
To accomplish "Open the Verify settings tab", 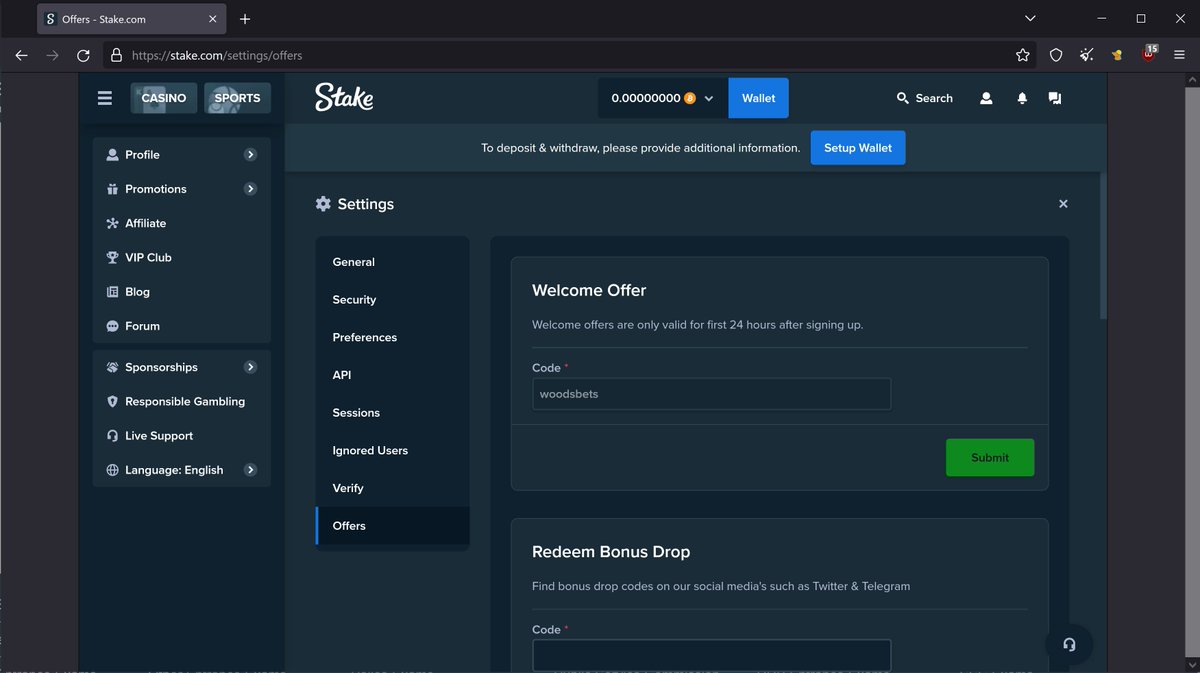I will pos(392,488).
